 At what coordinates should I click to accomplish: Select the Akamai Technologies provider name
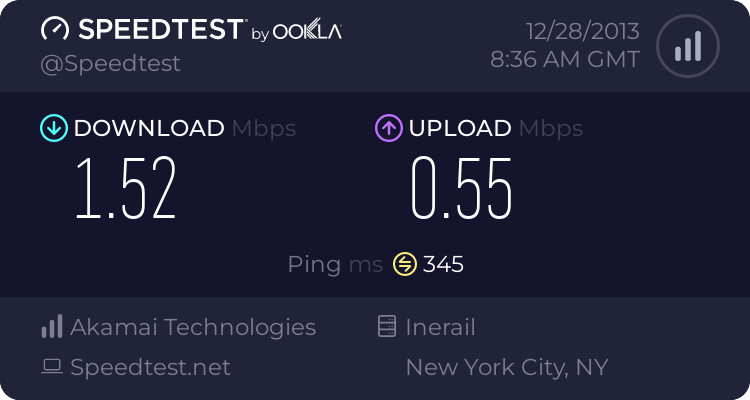[192, 327]
